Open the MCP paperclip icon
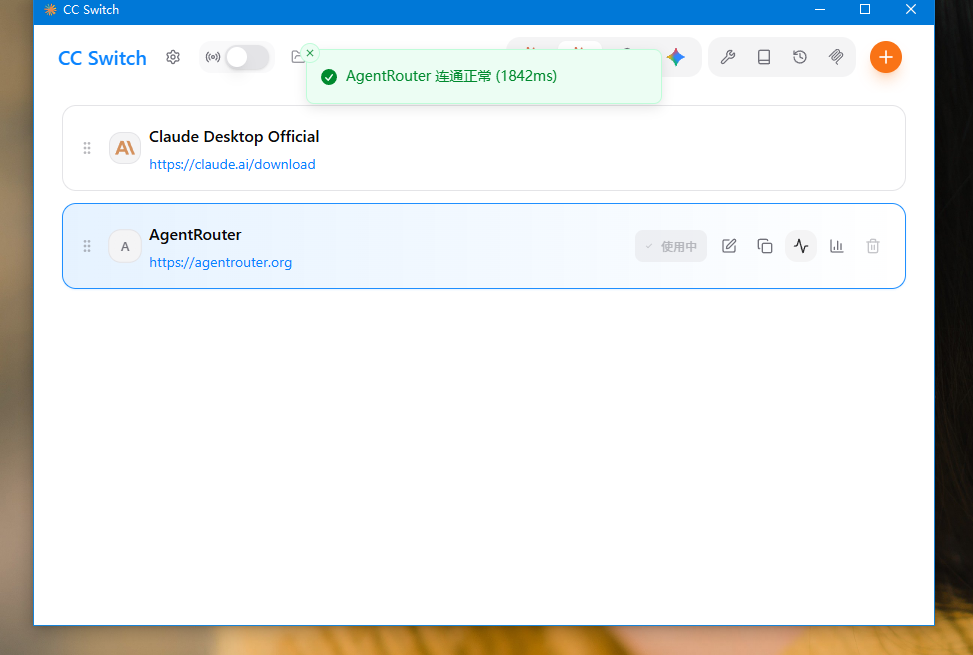973x655 pixels. 836,57
